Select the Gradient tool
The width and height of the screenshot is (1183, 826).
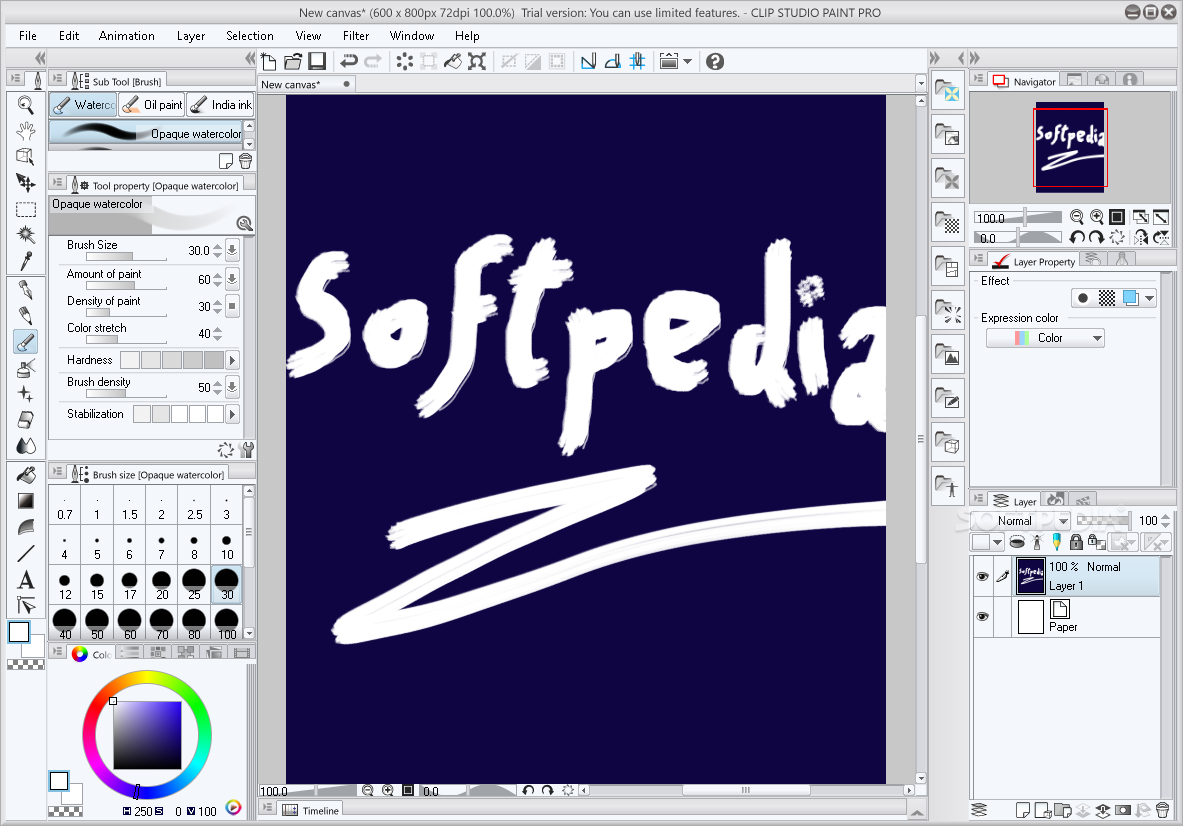tap(26, 501)
